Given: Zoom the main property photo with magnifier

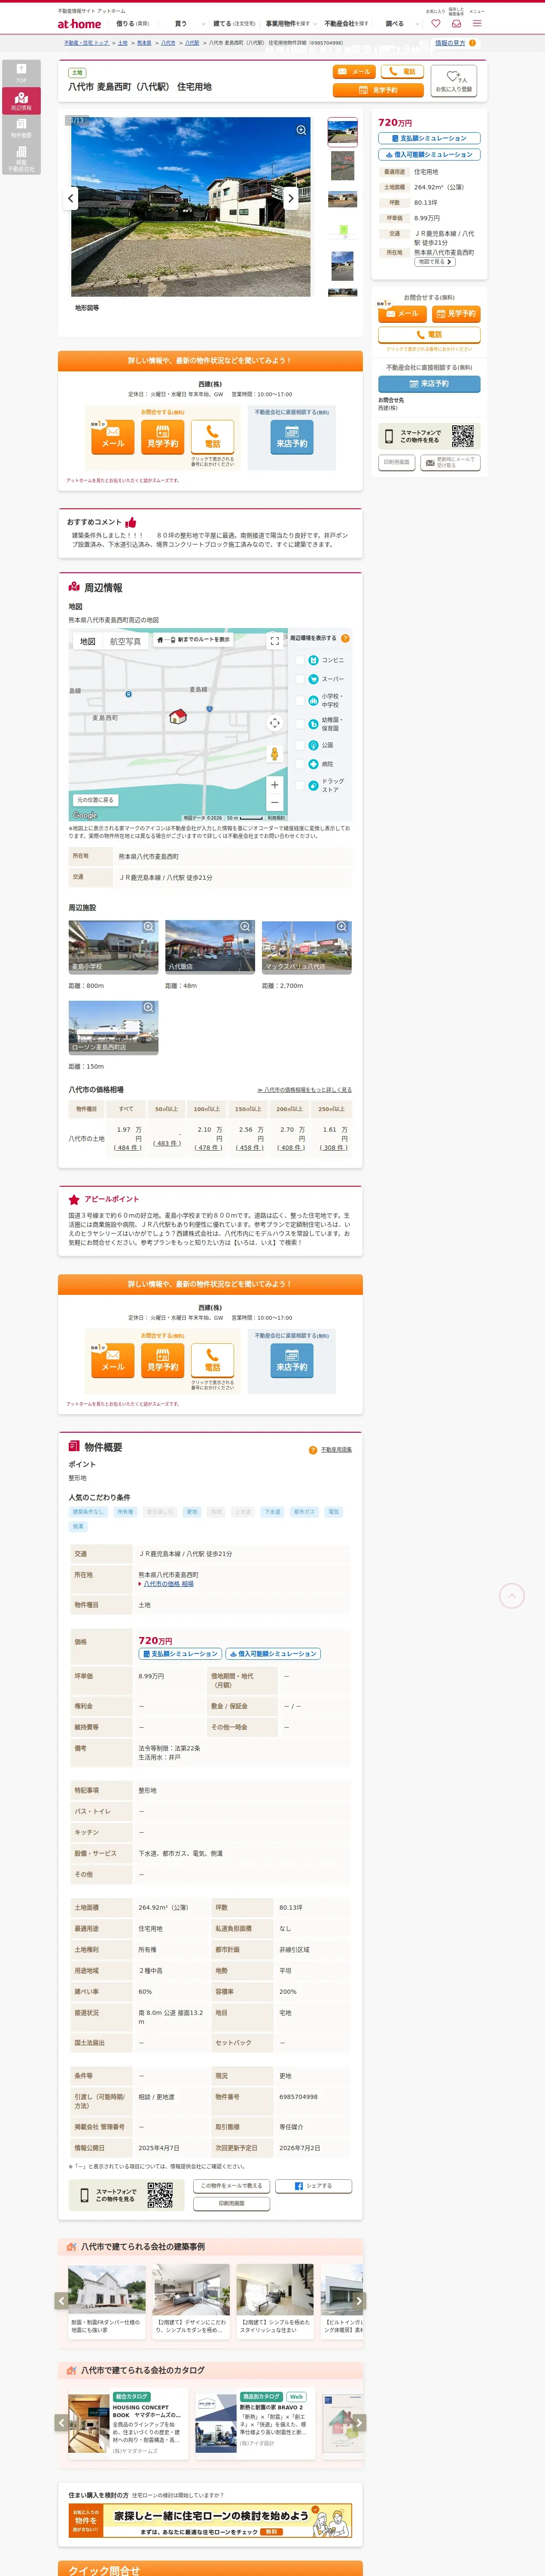Looking at the screenshot, I should click(300, 130).
